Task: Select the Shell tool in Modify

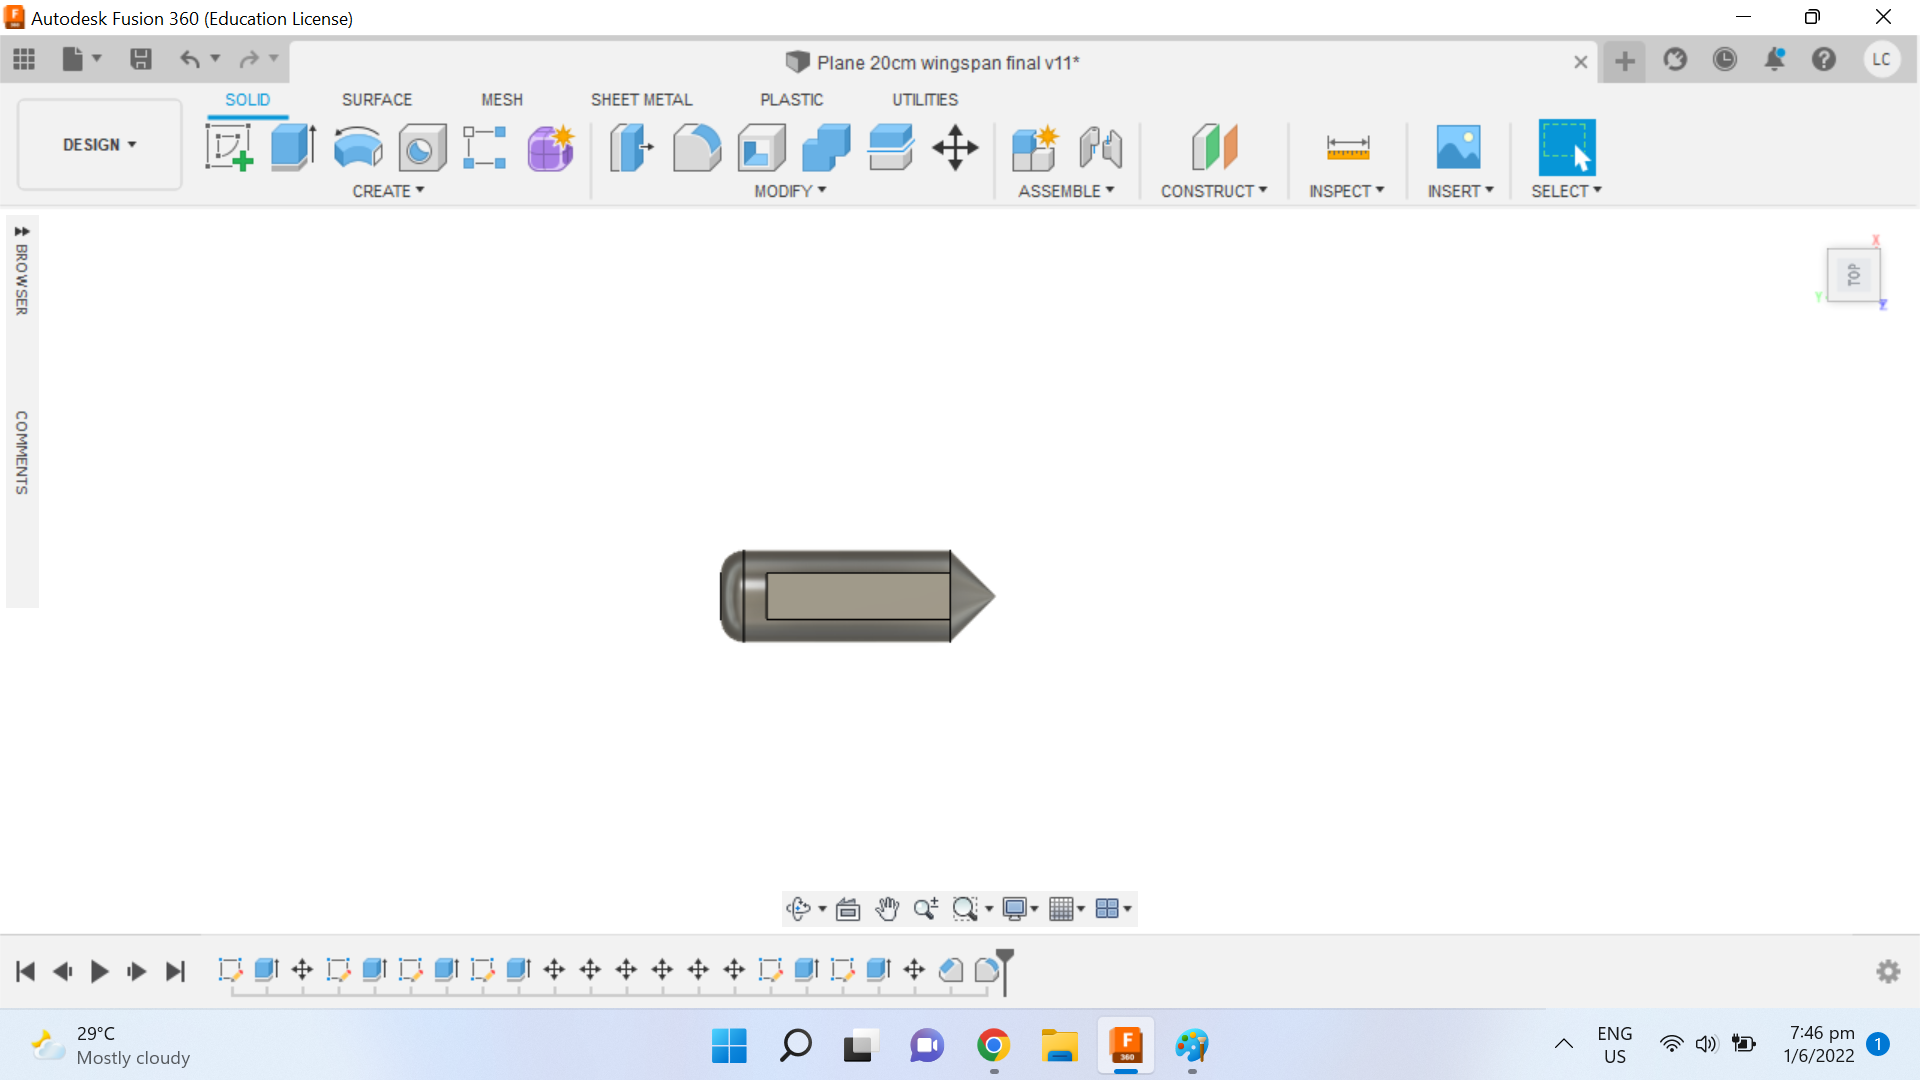Action: point(761,146)
